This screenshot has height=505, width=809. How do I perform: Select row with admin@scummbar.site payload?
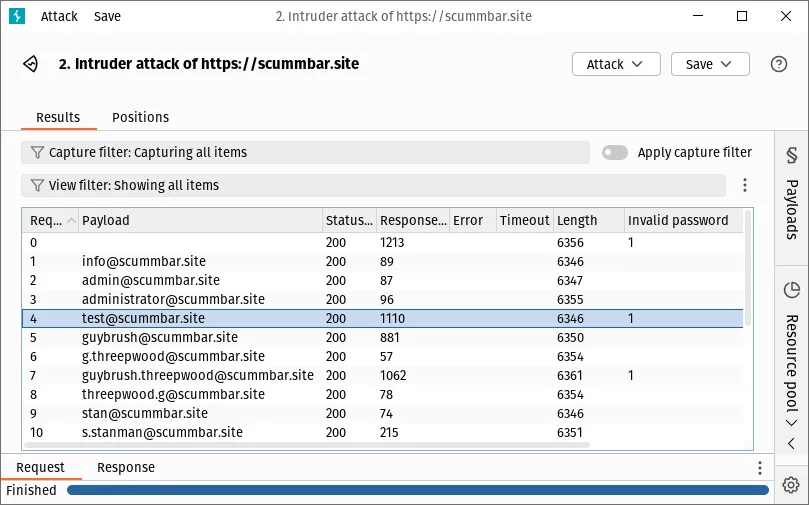(x=382, y=281)
